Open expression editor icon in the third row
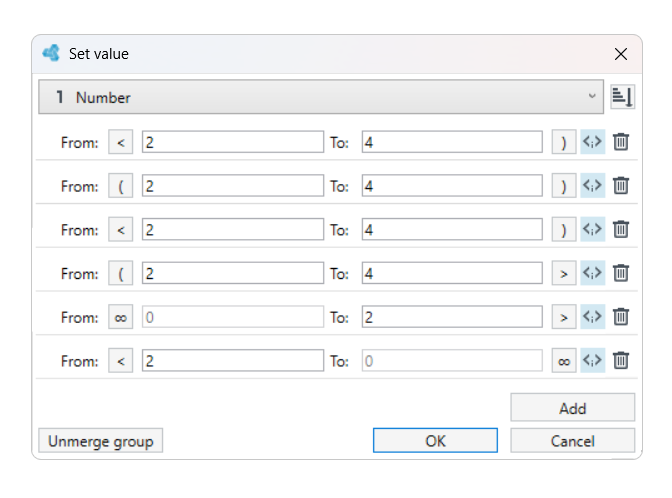The height and width of the screenshot is (498, 672). click(x=593, y=229)
